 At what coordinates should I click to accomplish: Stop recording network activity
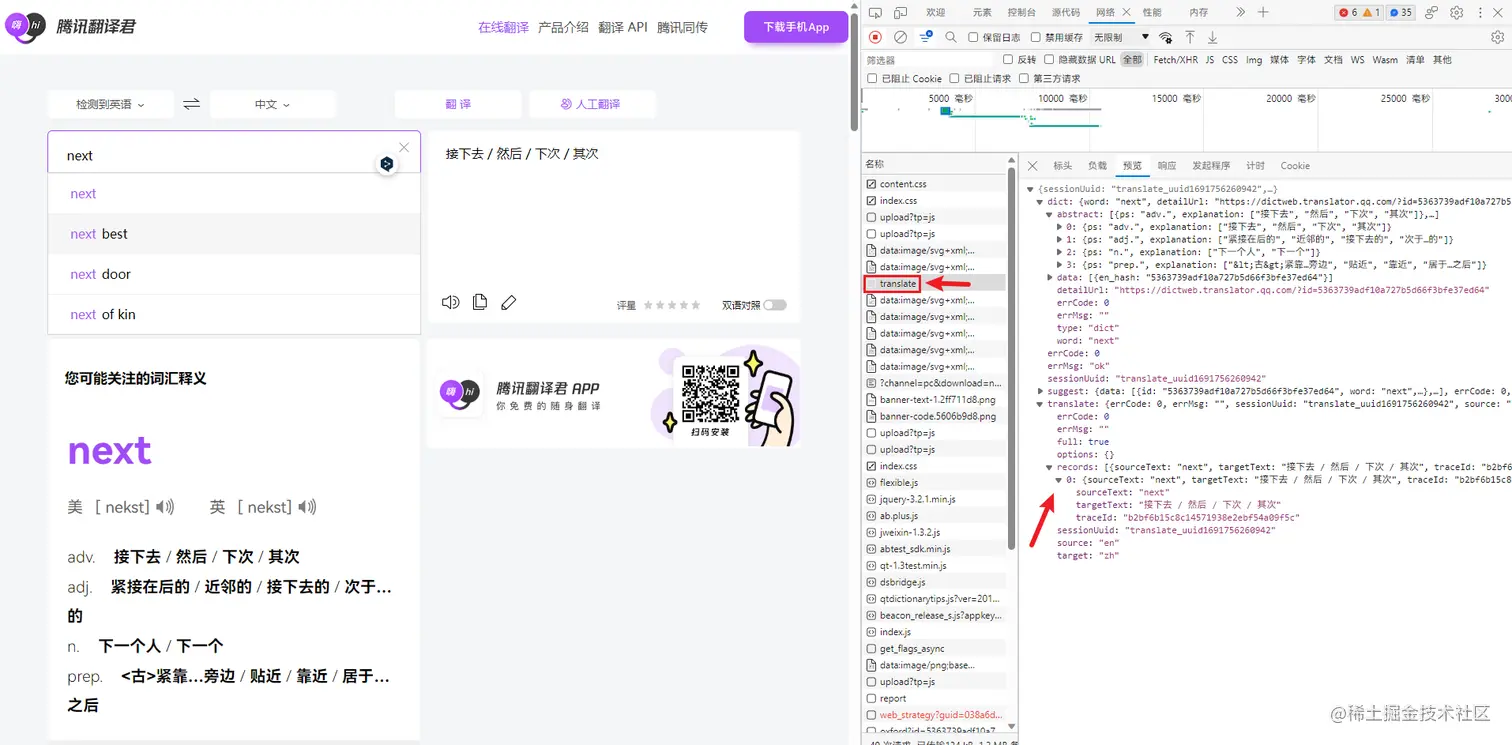[875, 37]
